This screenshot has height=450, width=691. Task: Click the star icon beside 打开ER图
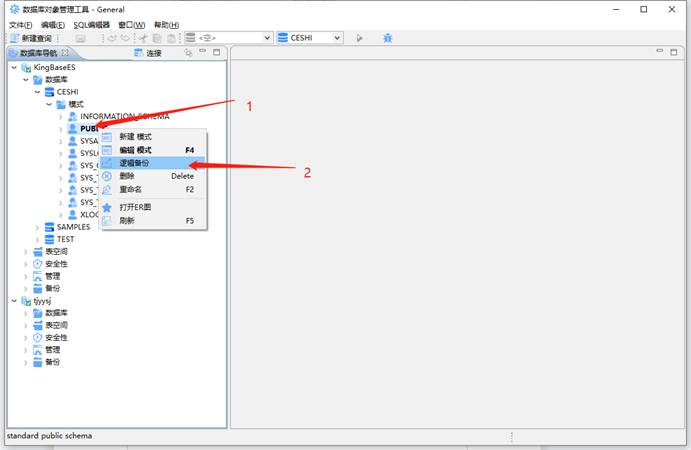[x=107, y=207]
